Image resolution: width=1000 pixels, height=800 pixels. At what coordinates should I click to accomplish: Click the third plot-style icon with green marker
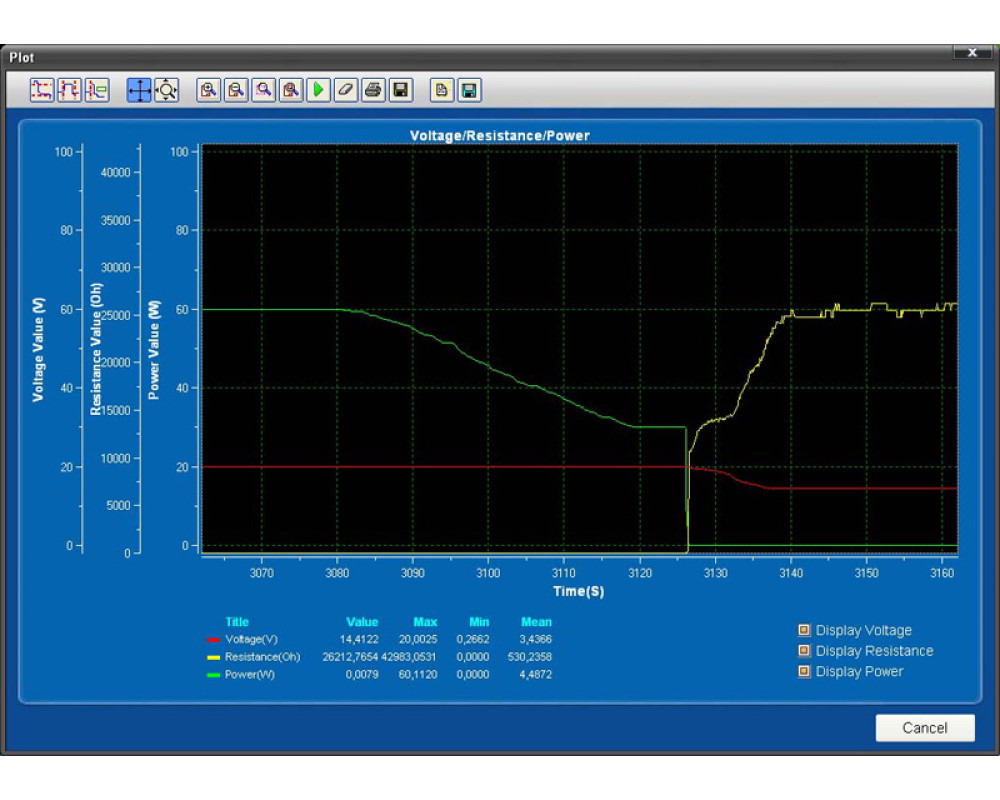pos(96,90)
